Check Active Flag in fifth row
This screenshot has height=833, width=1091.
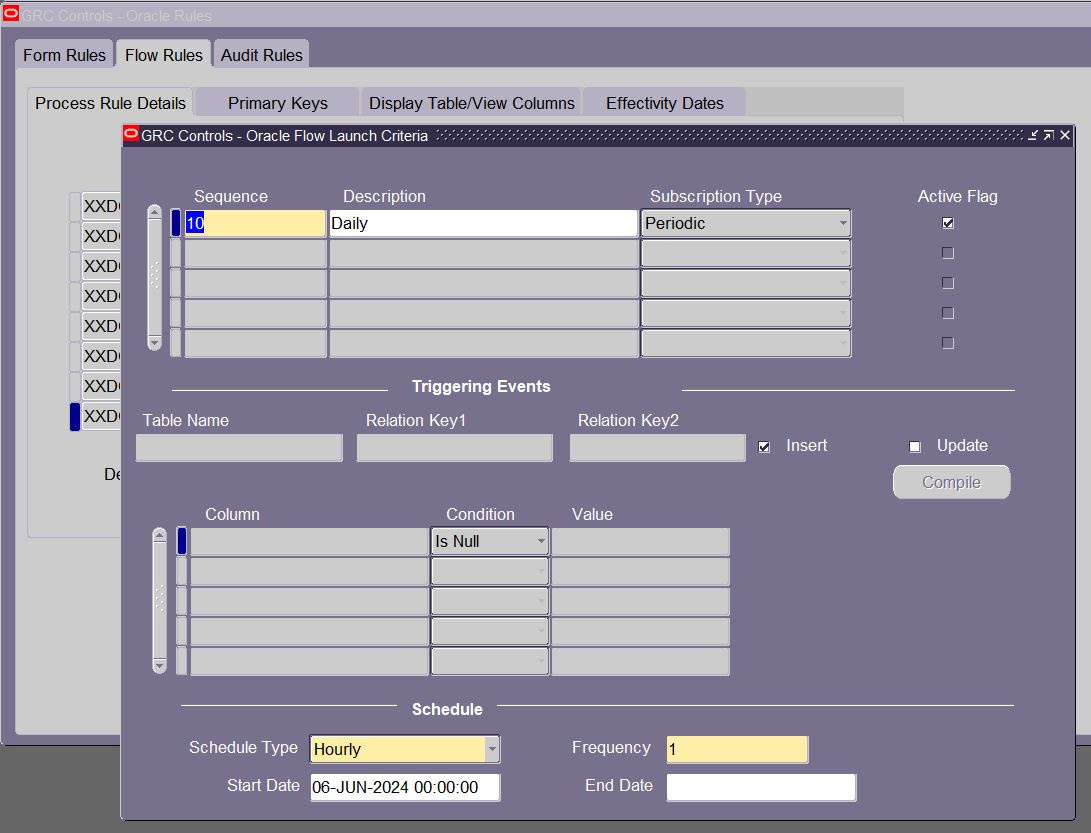pos(948,342)
